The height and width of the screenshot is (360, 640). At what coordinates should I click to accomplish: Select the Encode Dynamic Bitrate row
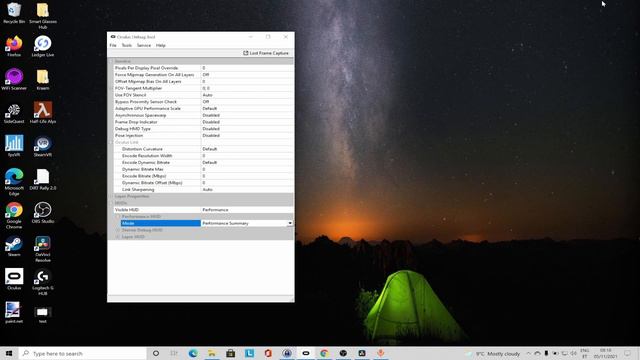pos(203,162)
